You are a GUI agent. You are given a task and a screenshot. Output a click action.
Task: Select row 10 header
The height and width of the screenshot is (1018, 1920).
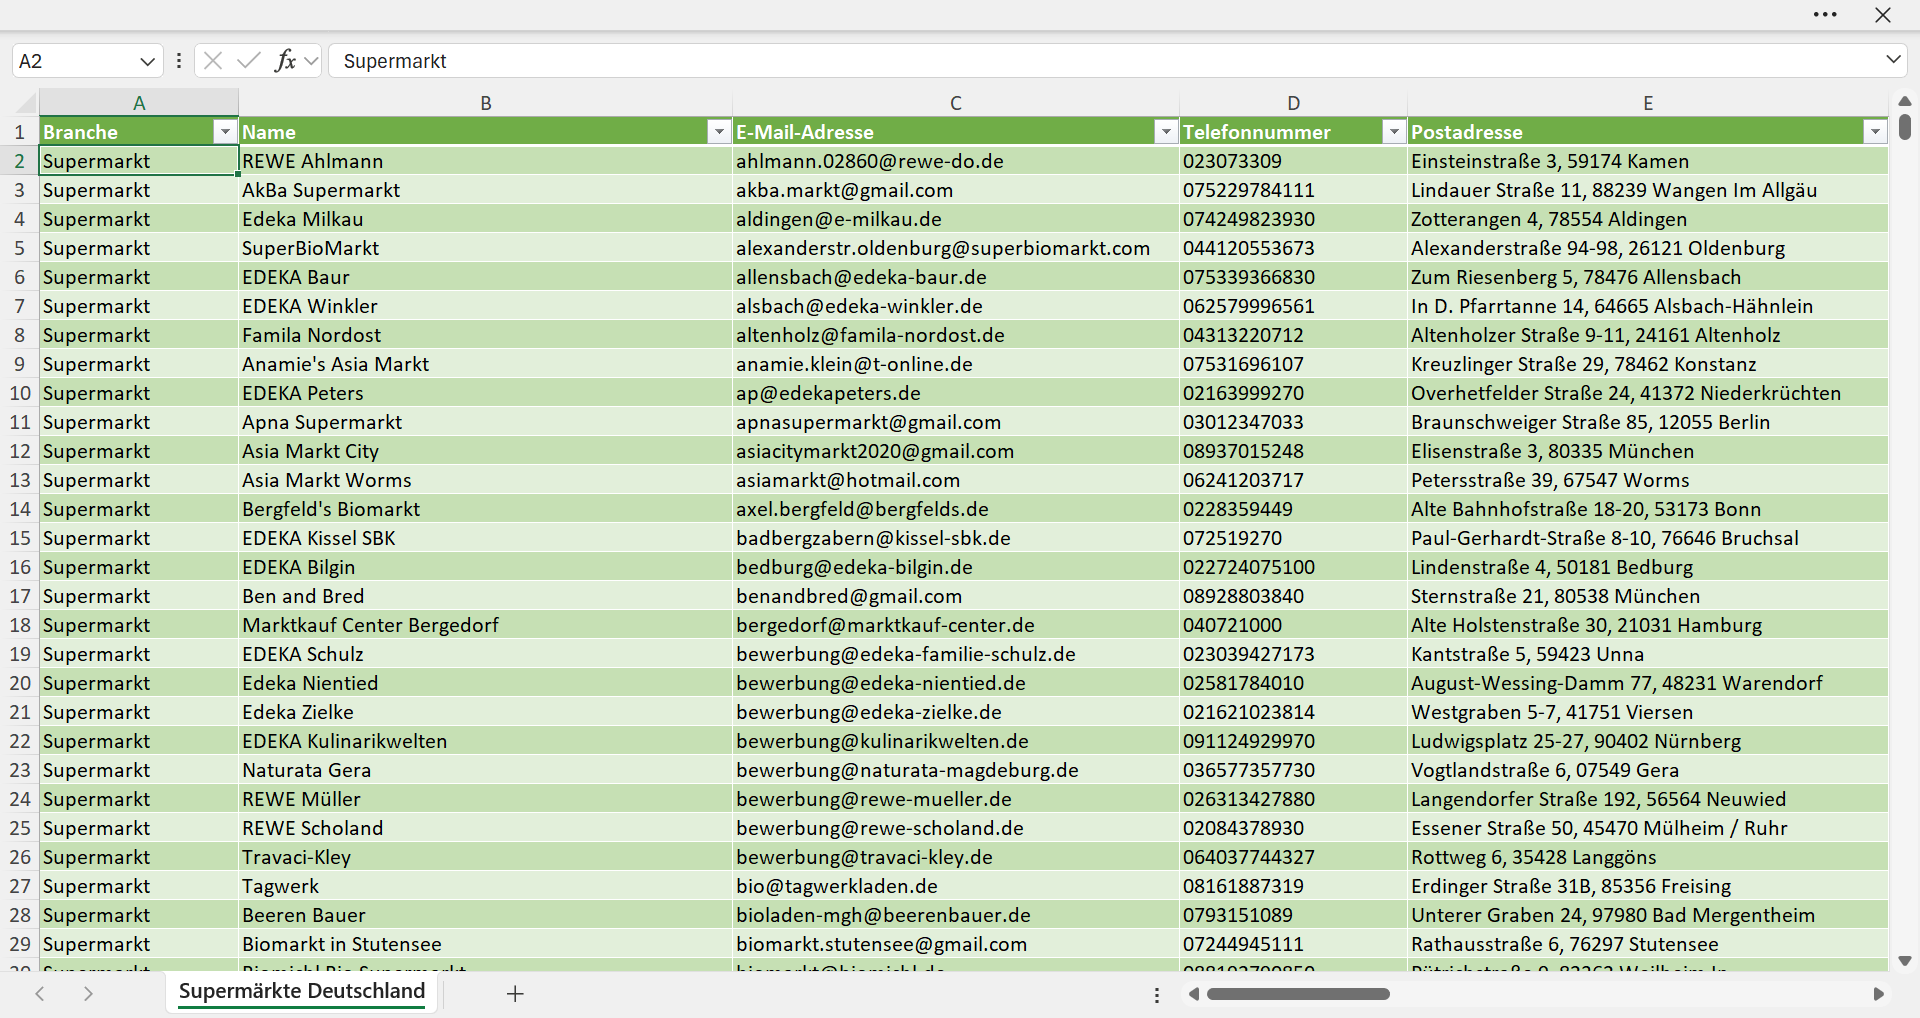click(20, 393)
